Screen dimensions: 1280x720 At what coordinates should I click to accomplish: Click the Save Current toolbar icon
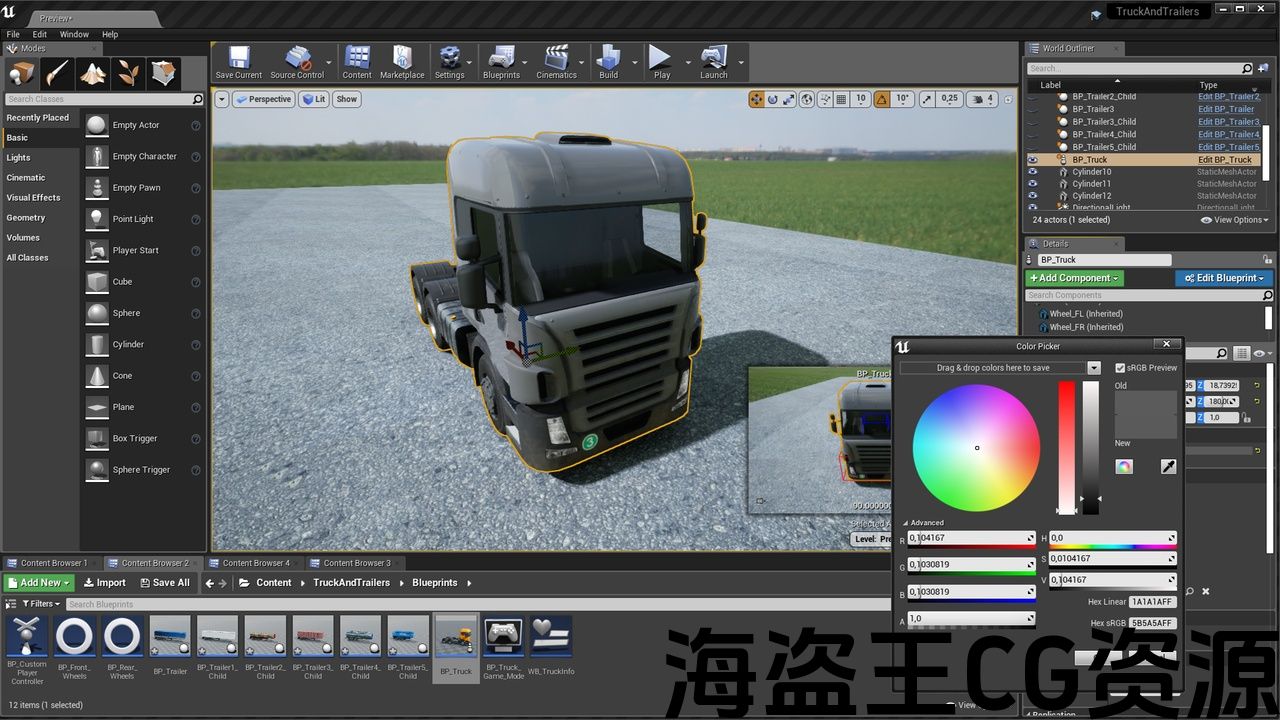click(x=238, y=62)
